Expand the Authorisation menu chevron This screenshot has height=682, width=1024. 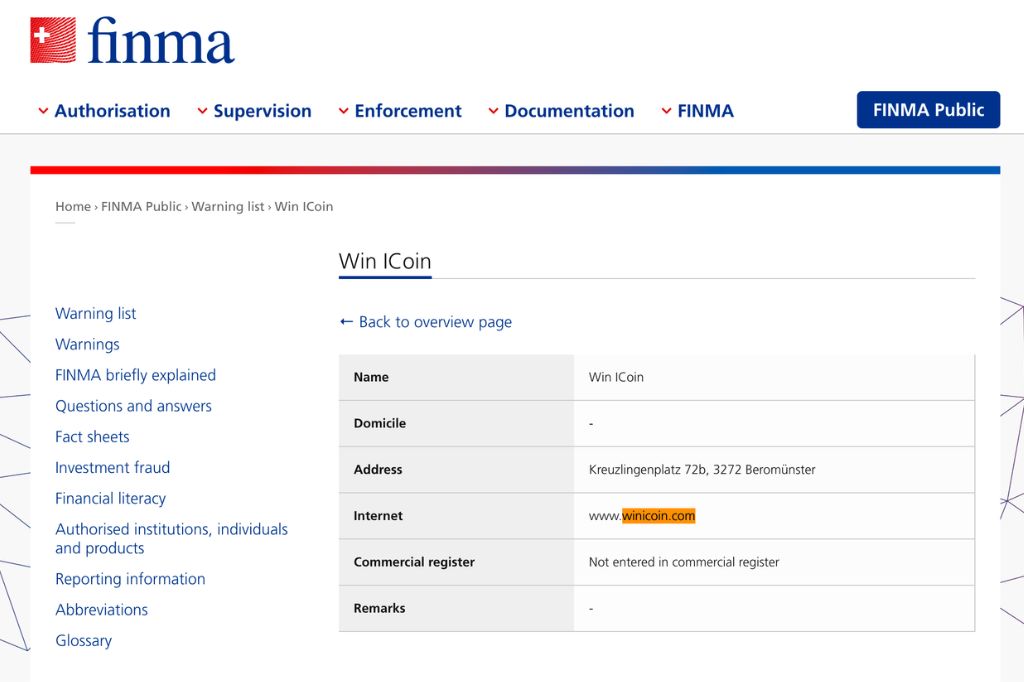(x=43, y=111)
